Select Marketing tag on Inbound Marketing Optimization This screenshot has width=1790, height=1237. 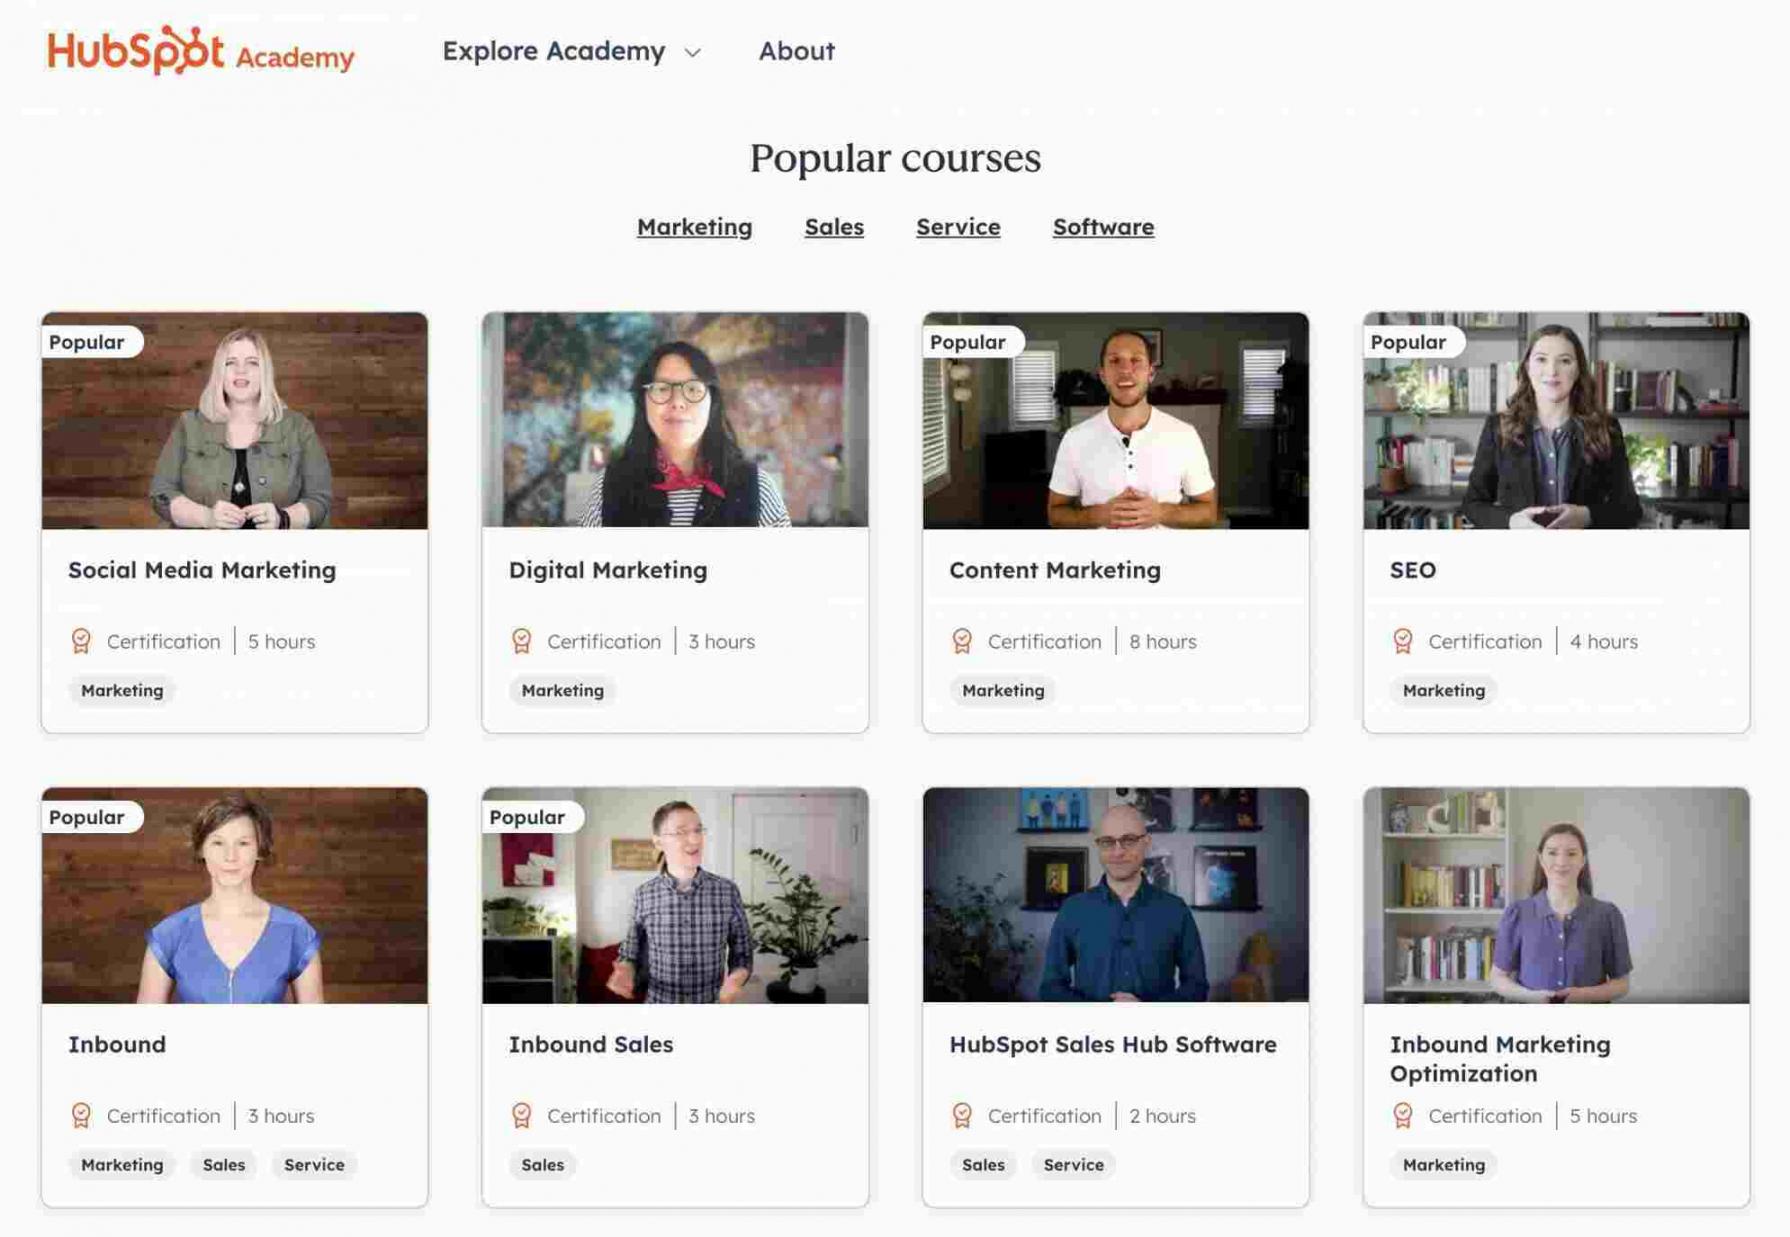1444,1164
